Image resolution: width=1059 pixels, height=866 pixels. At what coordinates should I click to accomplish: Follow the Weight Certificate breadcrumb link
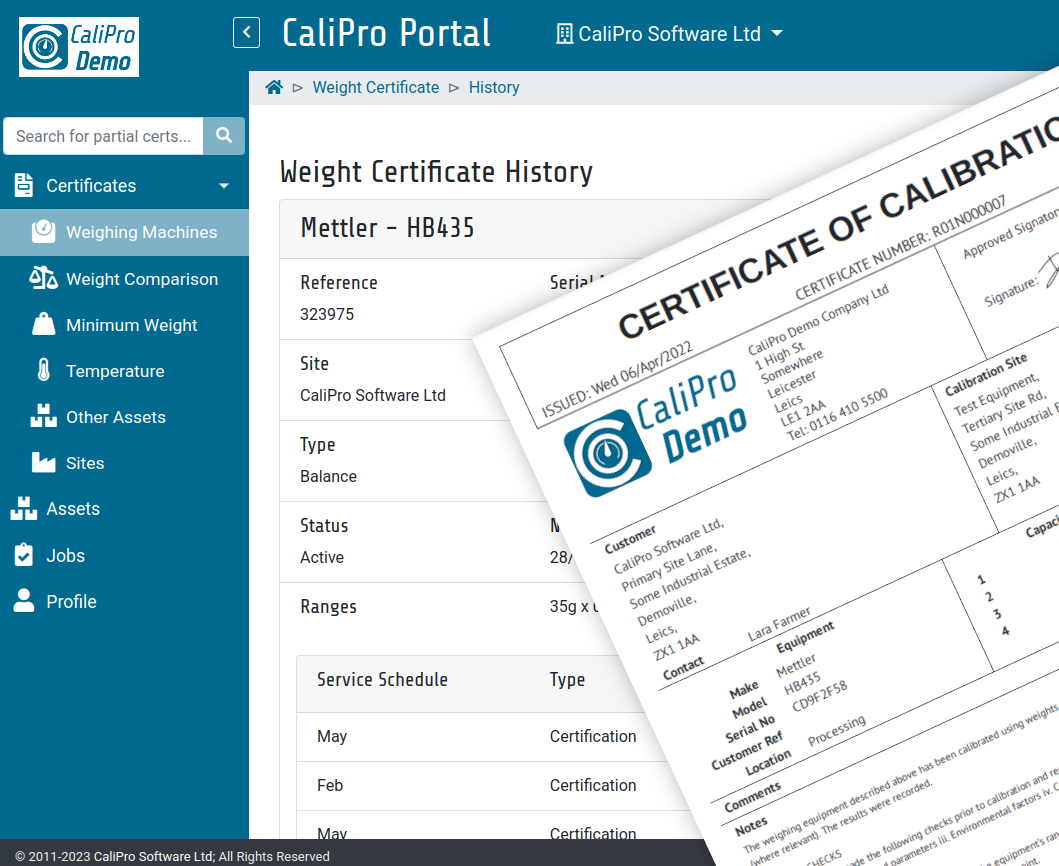click(376, 87)
